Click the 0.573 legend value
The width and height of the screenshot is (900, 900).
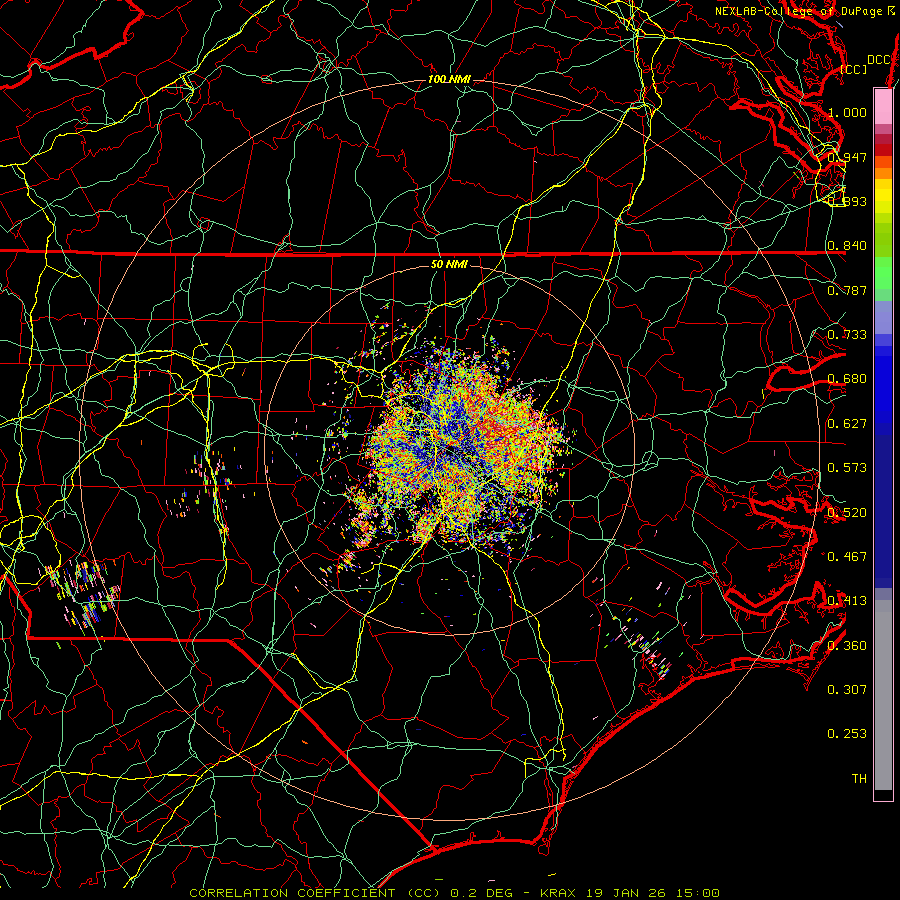click(847, 468)
